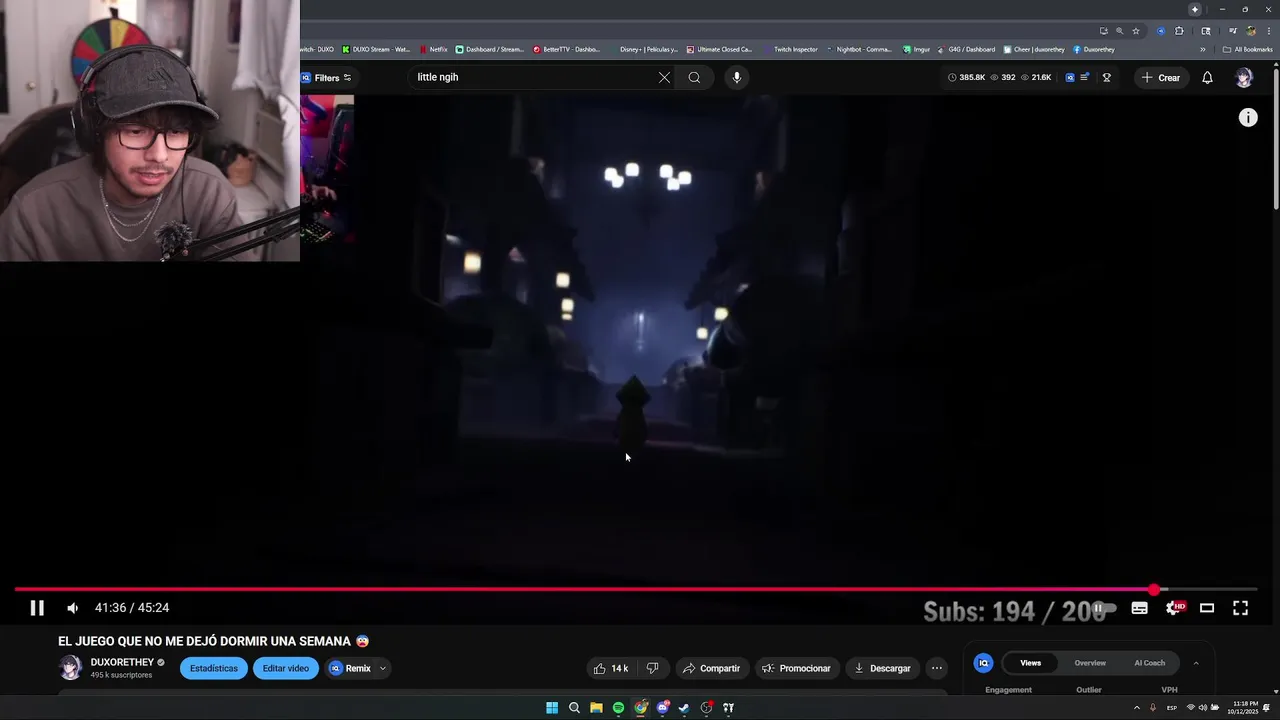Screen dimensions: 1280x720
Task: Click the vidIQ logo in stats panel
Action: 984,663
